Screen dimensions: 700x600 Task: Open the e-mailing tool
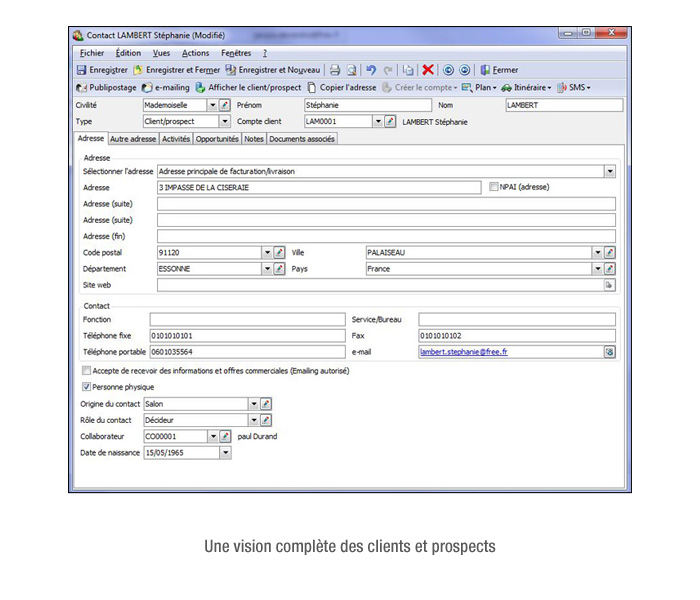[166, 87]
